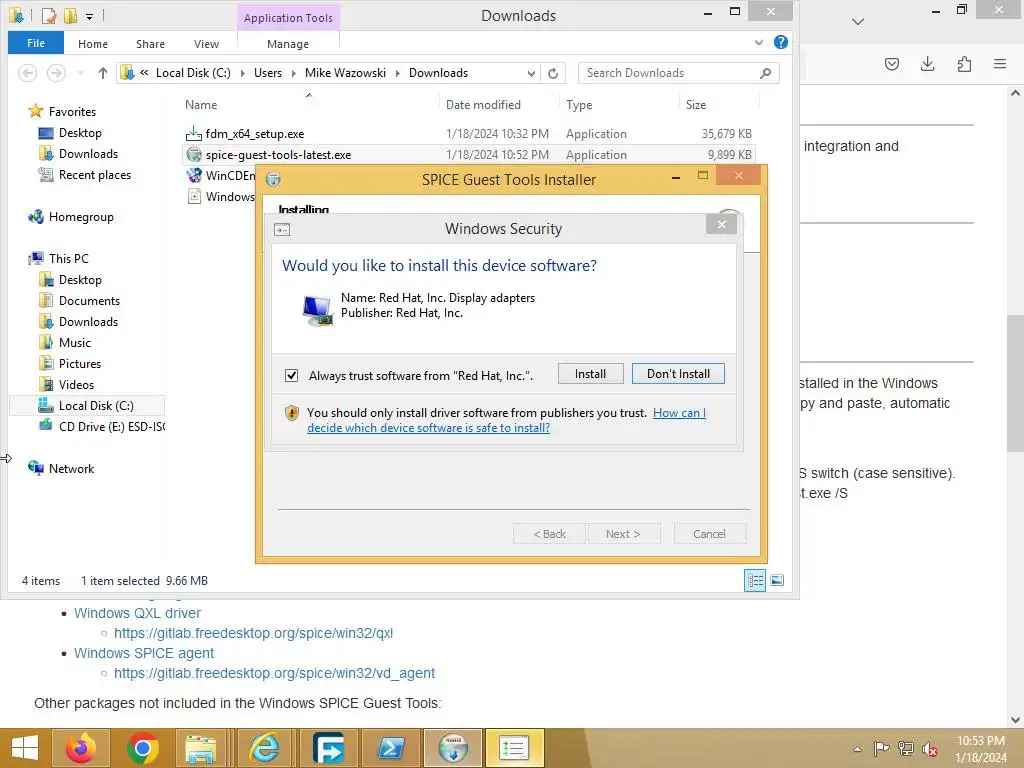Select Desktop under Favorites
The image size is (1024, 768).
(x=80, y=133)
